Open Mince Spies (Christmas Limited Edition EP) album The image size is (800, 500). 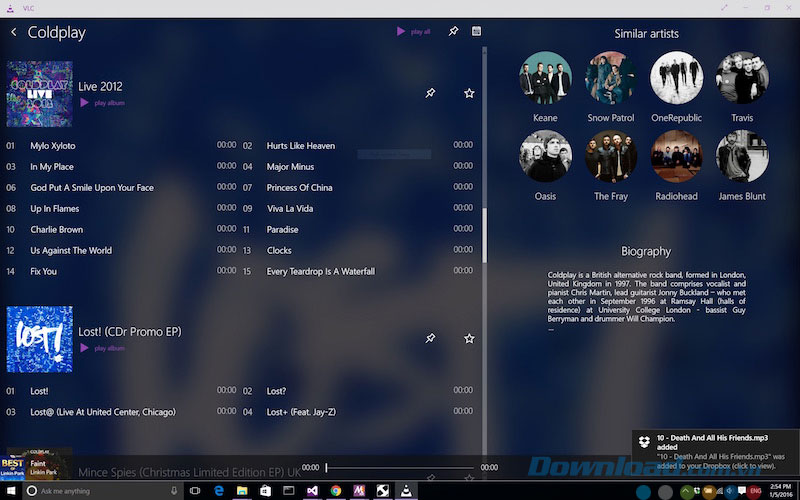tap(189, 472)
